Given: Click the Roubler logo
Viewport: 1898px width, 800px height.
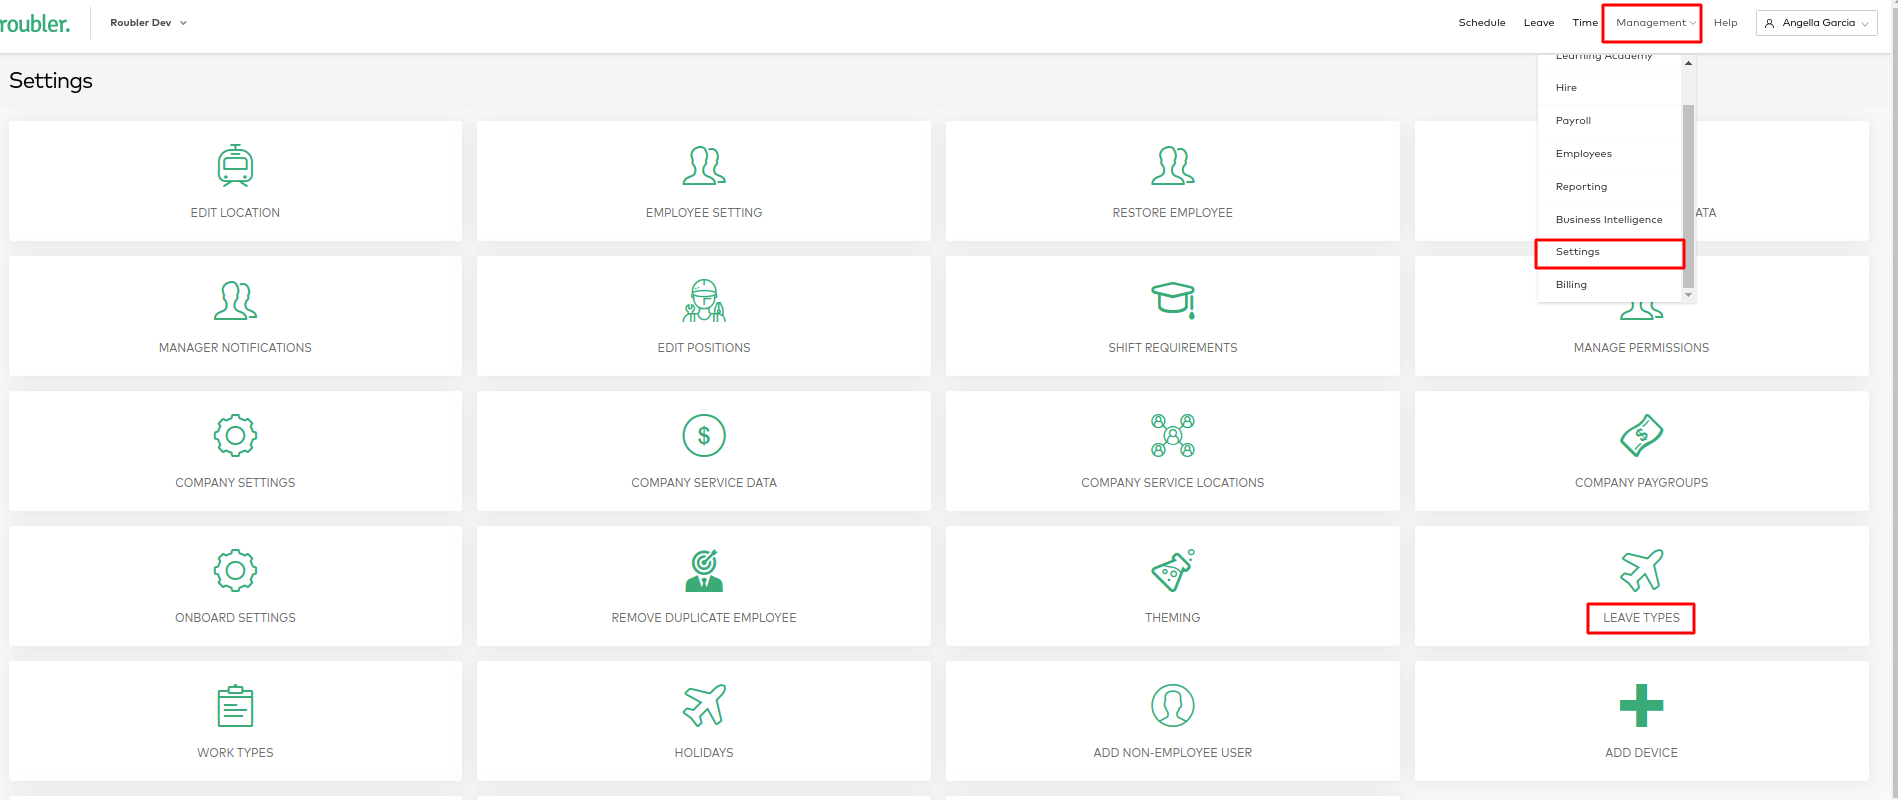Looking at the screenshot, I should [35, 23].
